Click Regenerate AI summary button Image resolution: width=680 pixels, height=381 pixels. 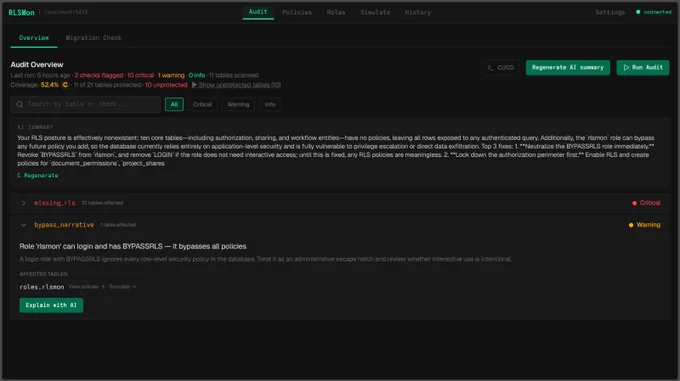click(568, 68)
